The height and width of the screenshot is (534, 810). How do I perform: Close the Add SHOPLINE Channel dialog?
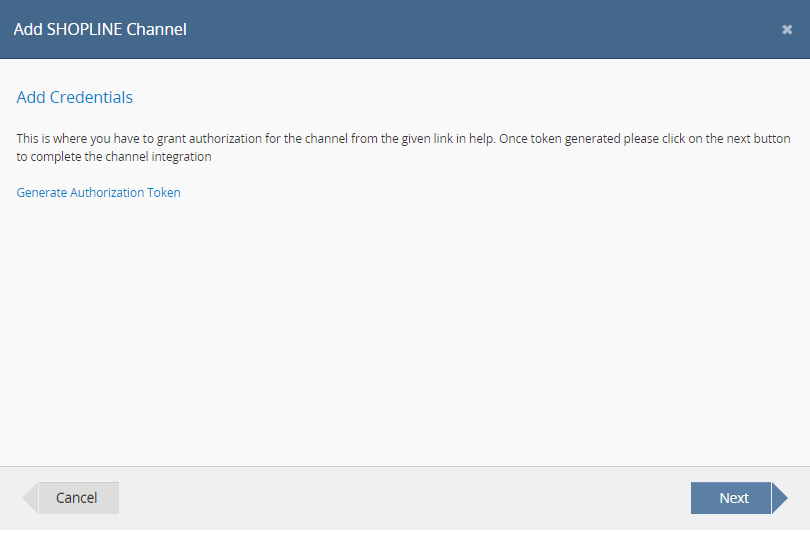[787, 29]
